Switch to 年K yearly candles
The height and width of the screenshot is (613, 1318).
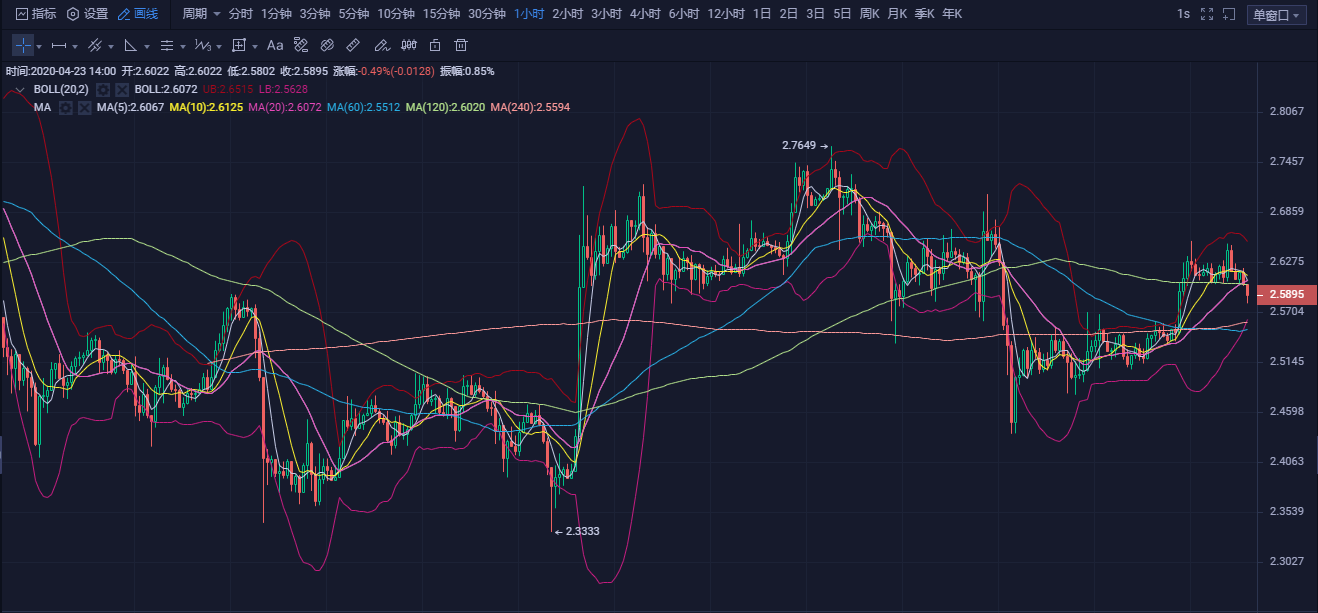click(x=952, y=14)
